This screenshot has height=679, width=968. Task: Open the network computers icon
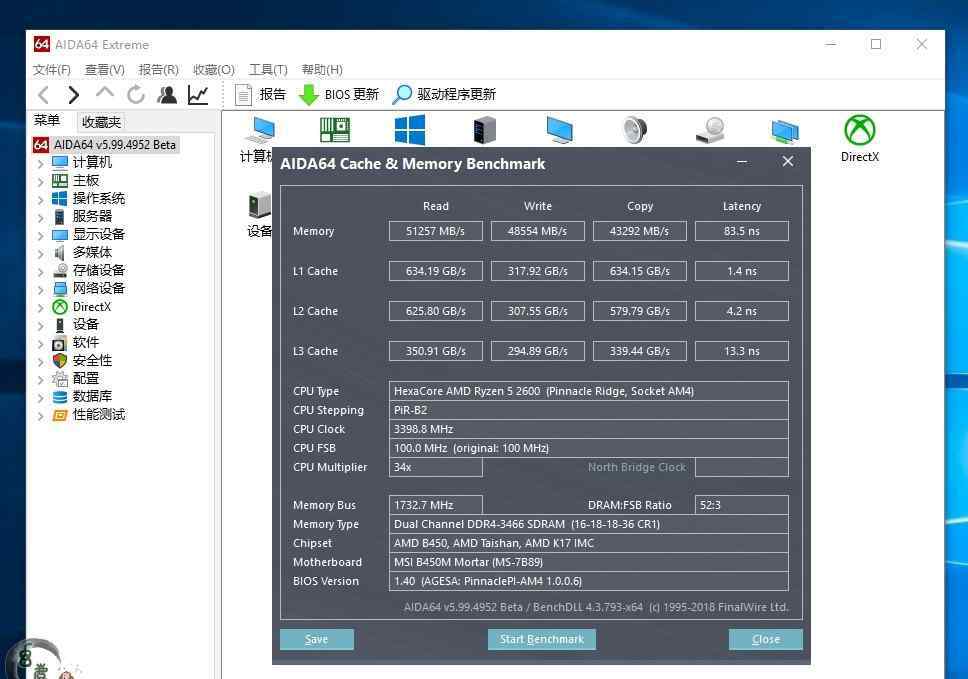785,130
